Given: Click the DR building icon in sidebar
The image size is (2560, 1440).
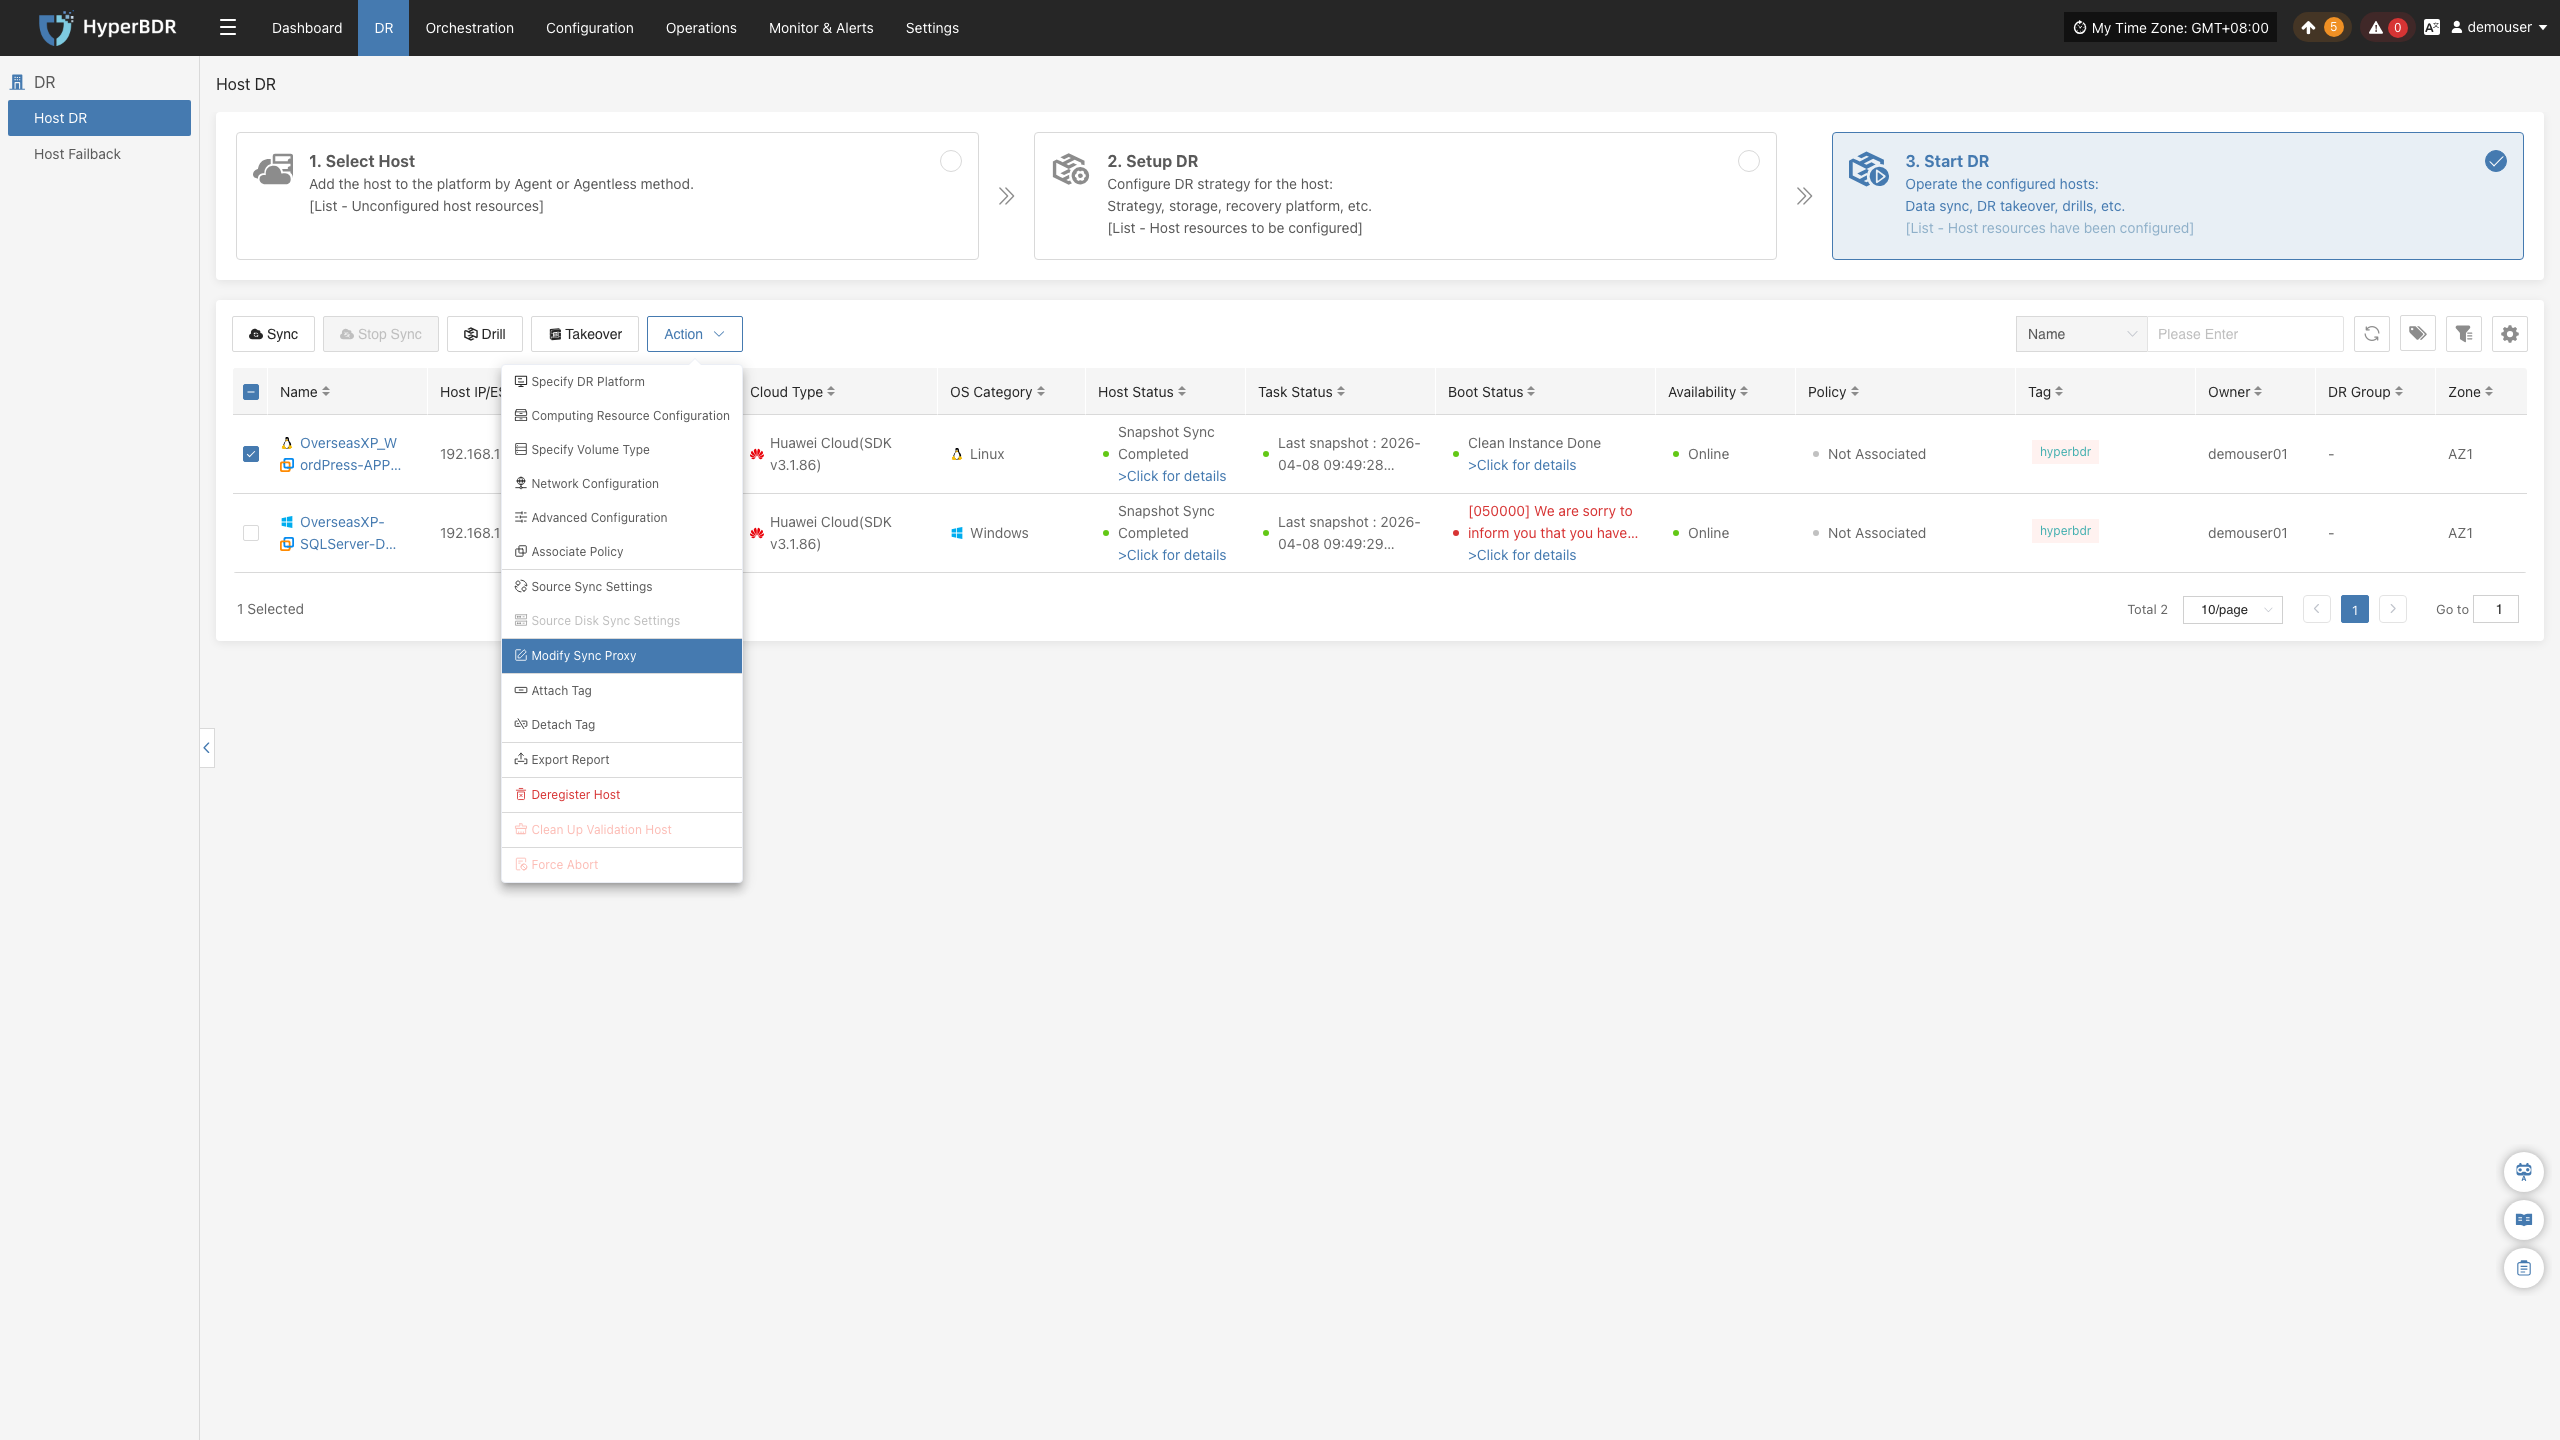Looking at the screenshot, I should (x=17, y=82).
